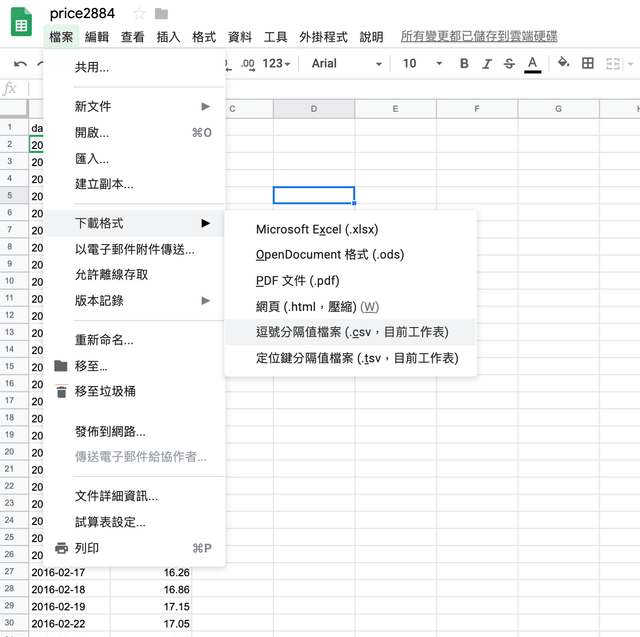Viewport: 640px width, 637px height.
Task: Toggle italic formatting
Action: [487, 63]
